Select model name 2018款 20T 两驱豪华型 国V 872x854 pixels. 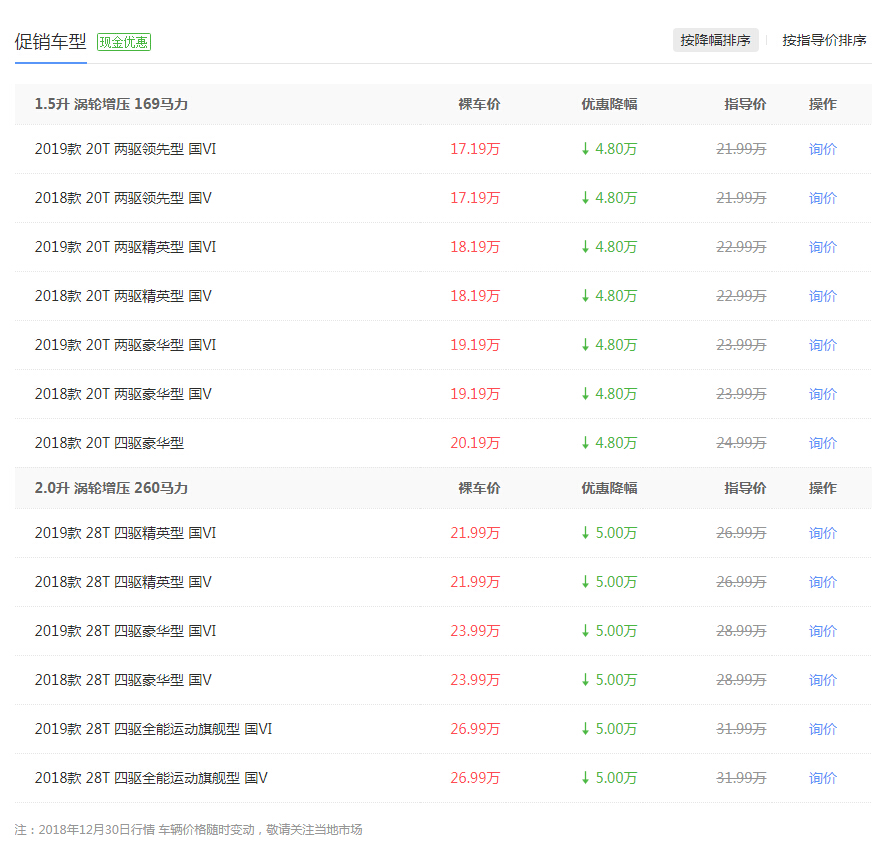coord(123,394)
